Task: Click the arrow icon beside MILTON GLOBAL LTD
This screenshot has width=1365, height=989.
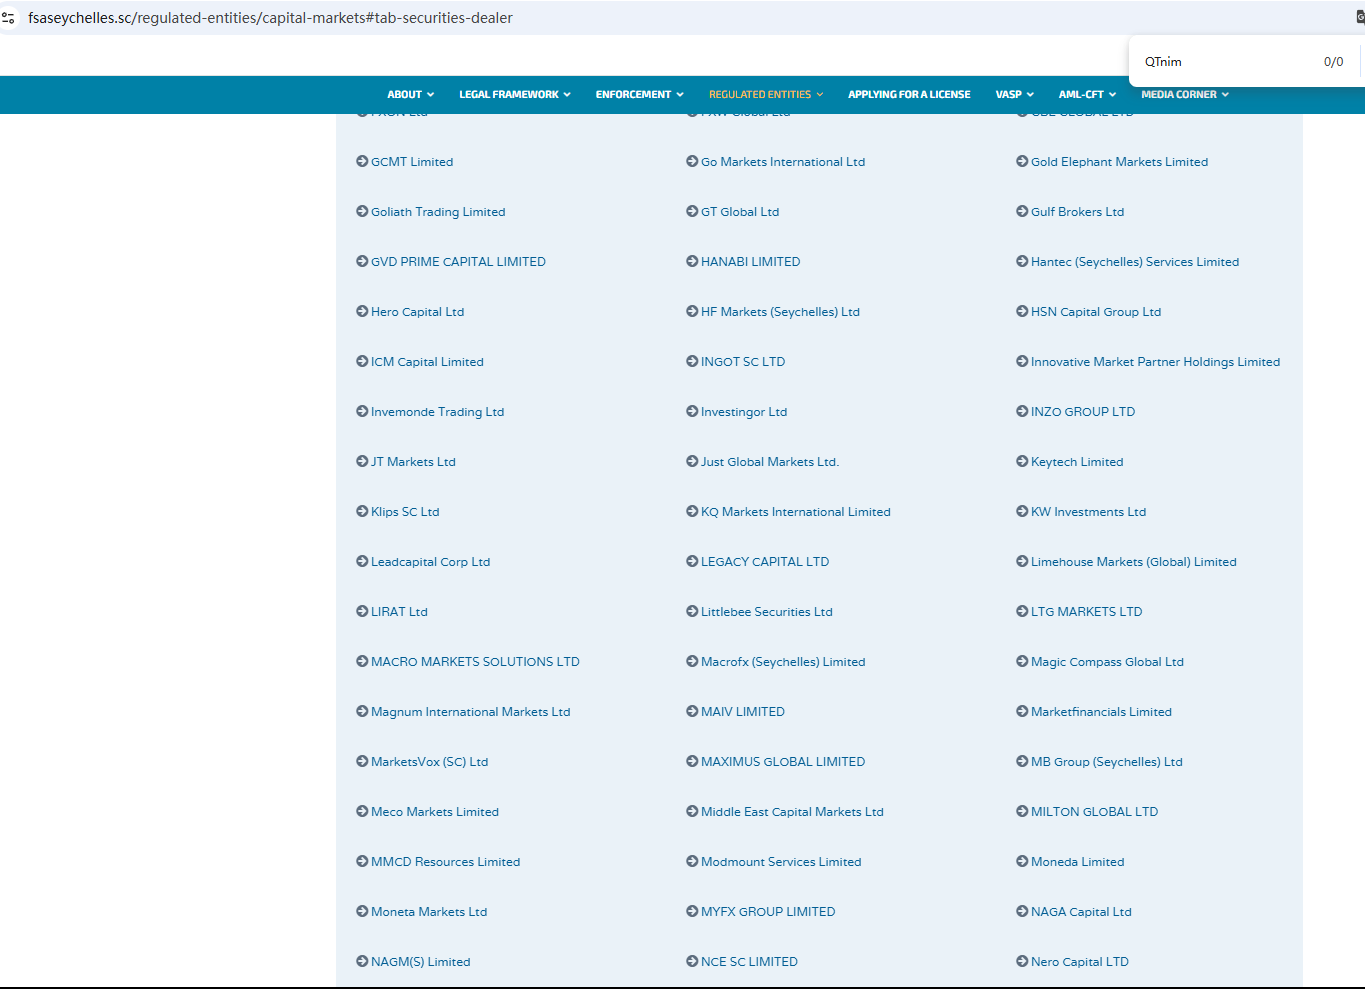Action: tap(1022, 811)
